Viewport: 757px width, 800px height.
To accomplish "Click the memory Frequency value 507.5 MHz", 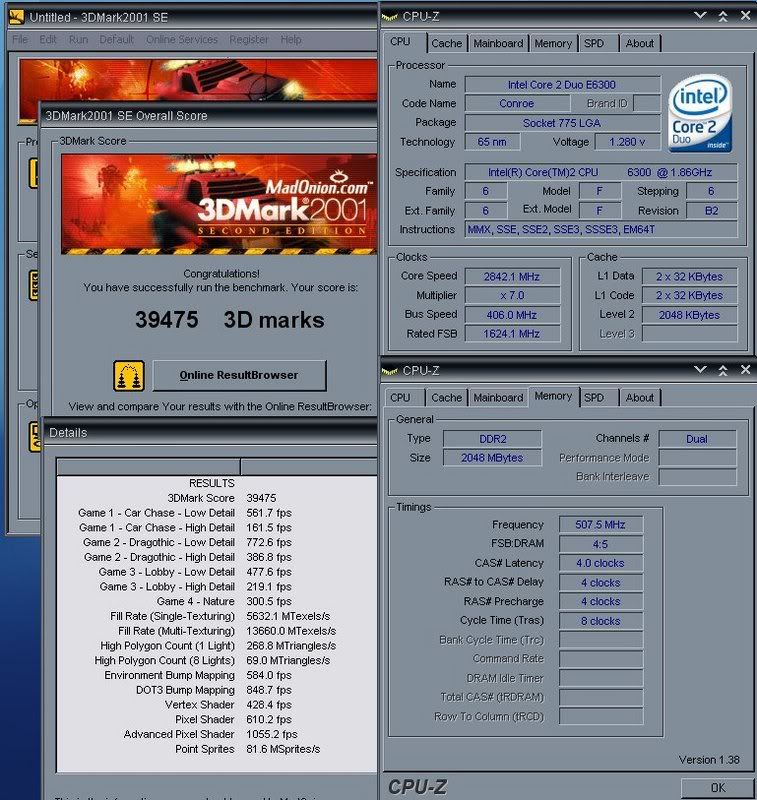I will (601, 524).
